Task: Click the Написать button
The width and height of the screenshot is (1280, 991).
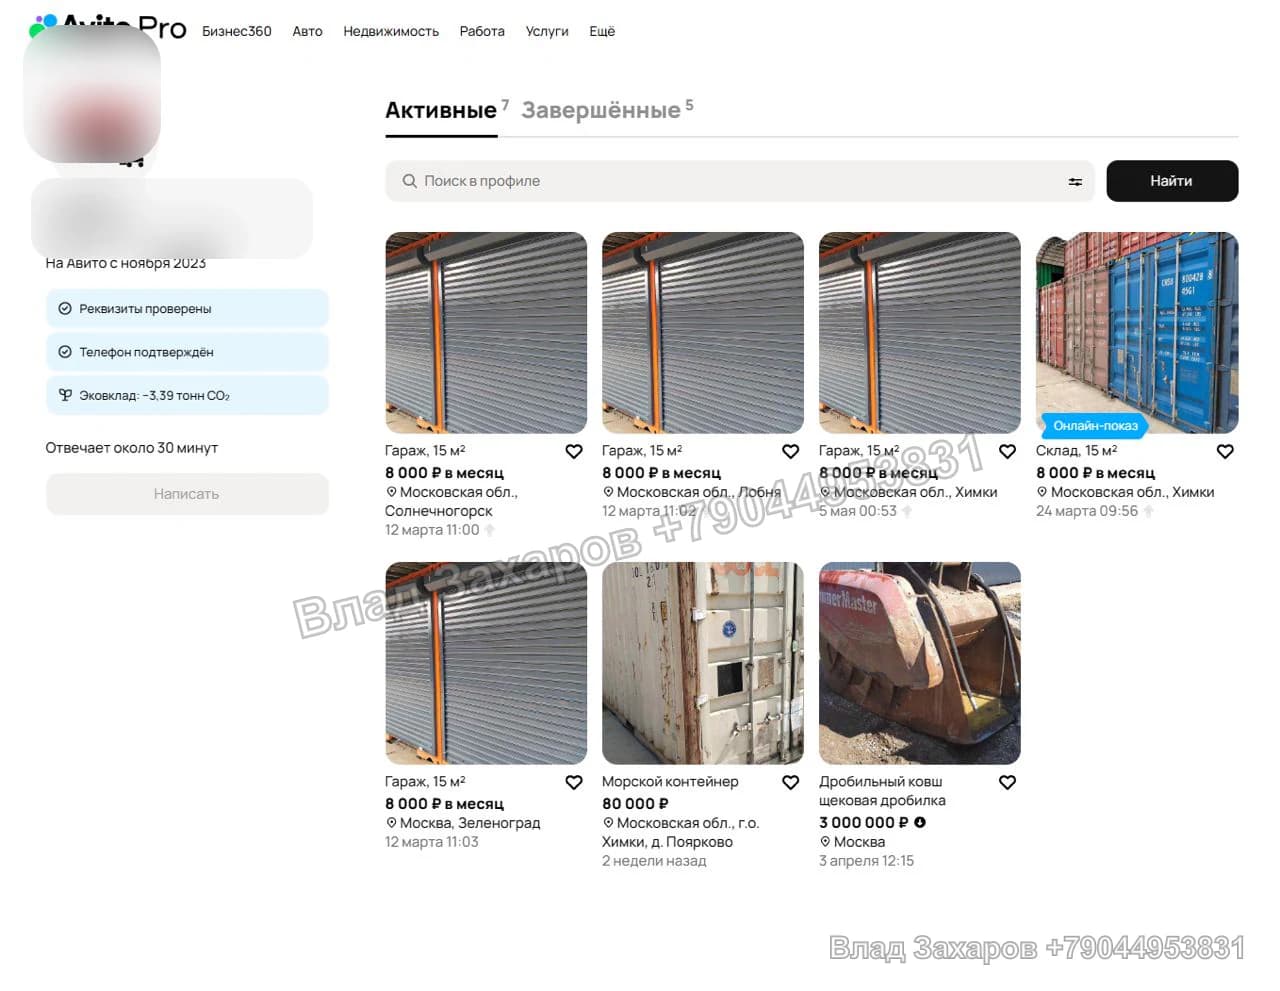Action: [187, 494]
